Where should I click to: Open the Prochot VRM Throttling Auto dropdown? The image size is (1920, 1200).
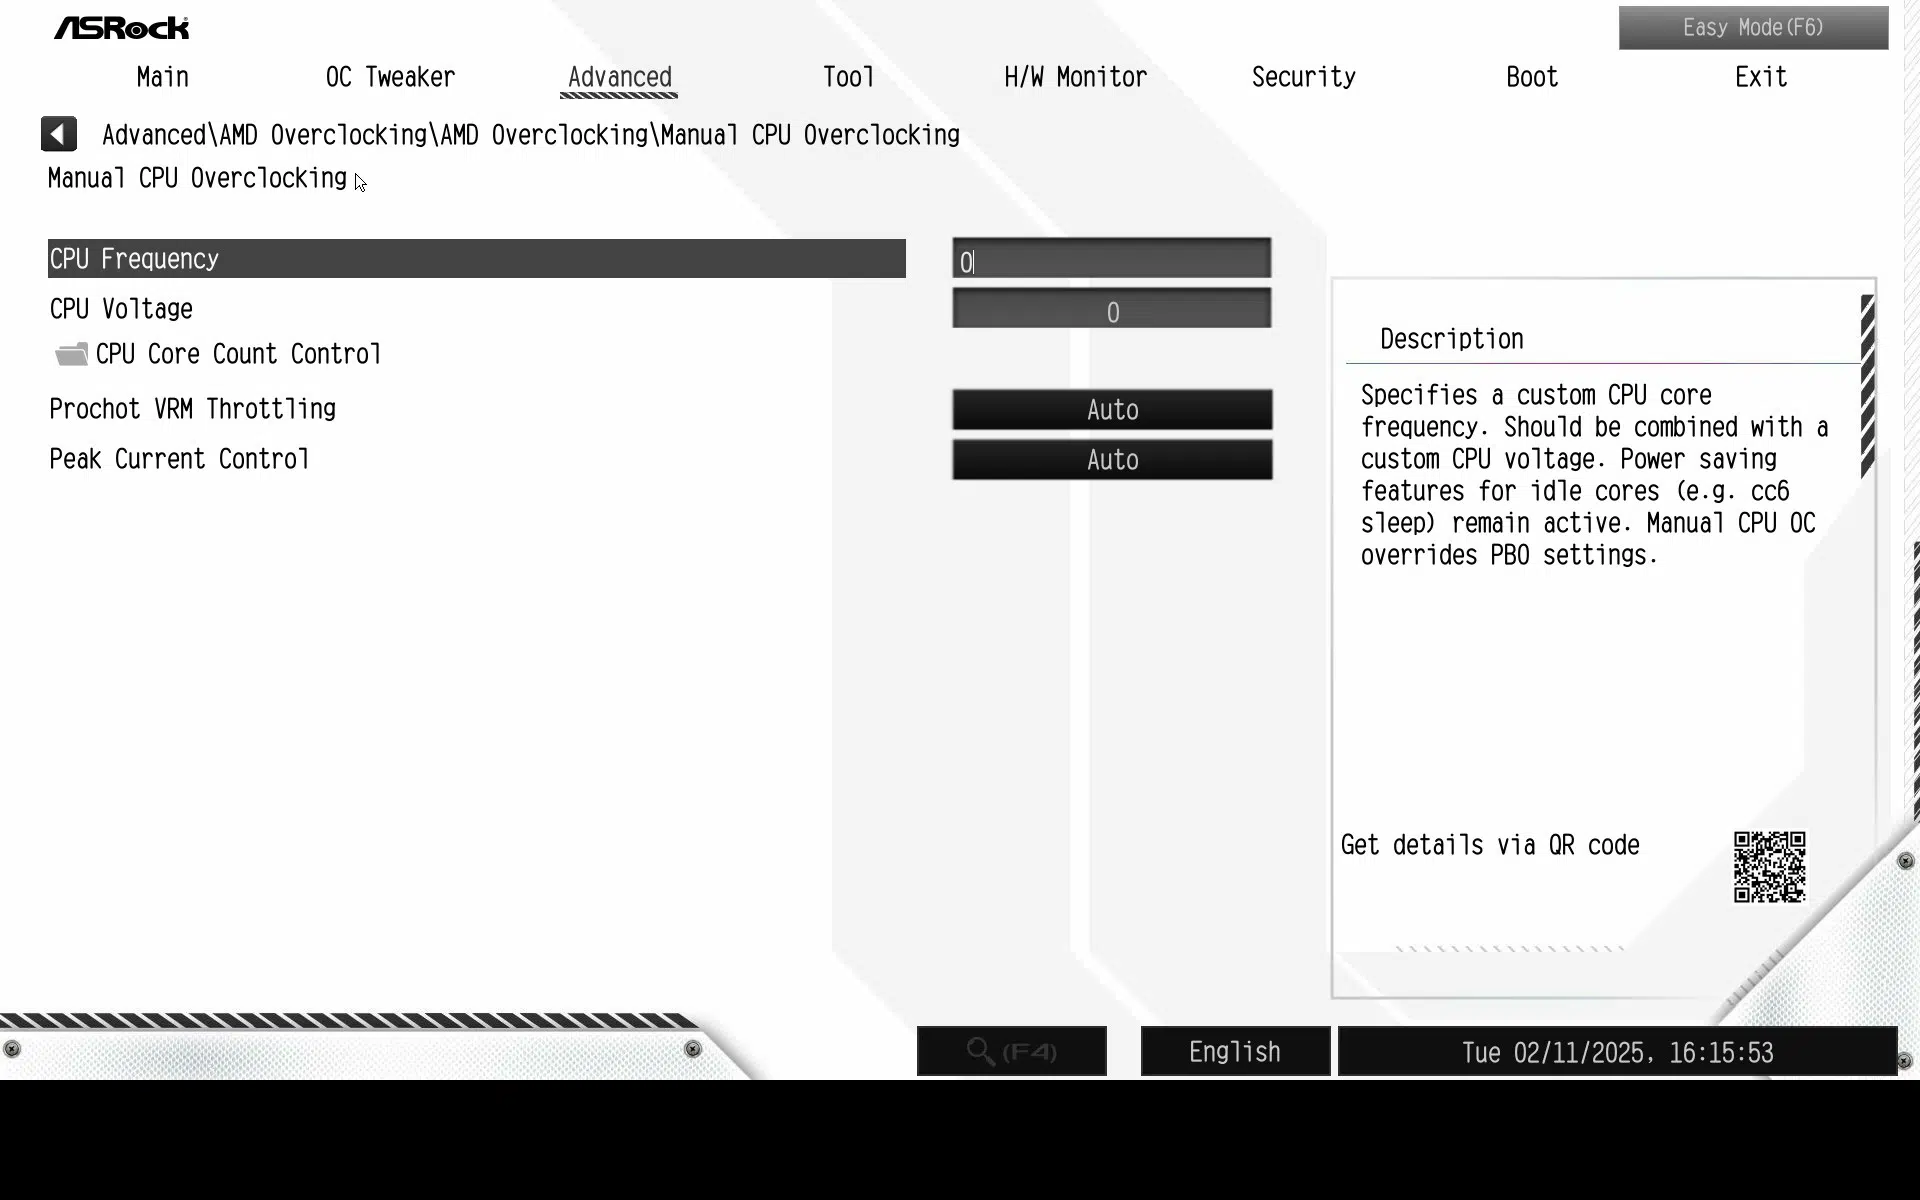(1112, 410)
